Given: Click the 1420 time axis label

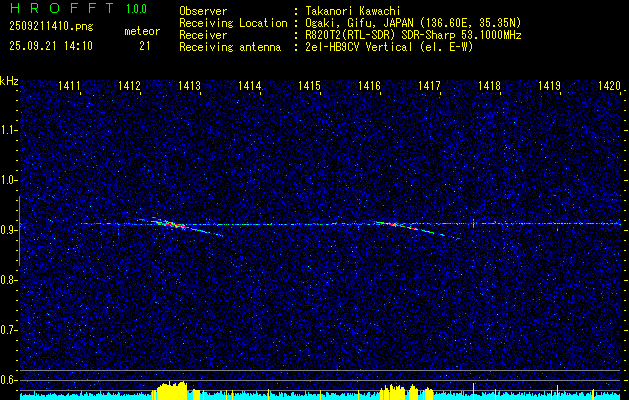Looking at the screenshot, I should point(609,85).
